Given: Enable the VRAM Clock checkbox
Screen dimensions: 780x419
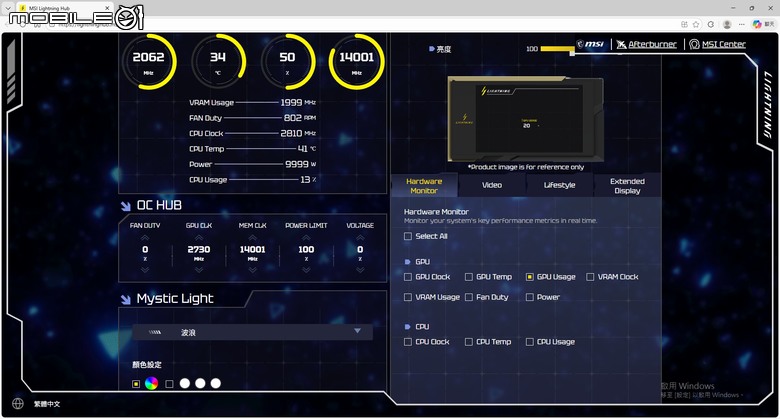Looking at the screenshot, I should pyautogui.click(x=590, y=277).
